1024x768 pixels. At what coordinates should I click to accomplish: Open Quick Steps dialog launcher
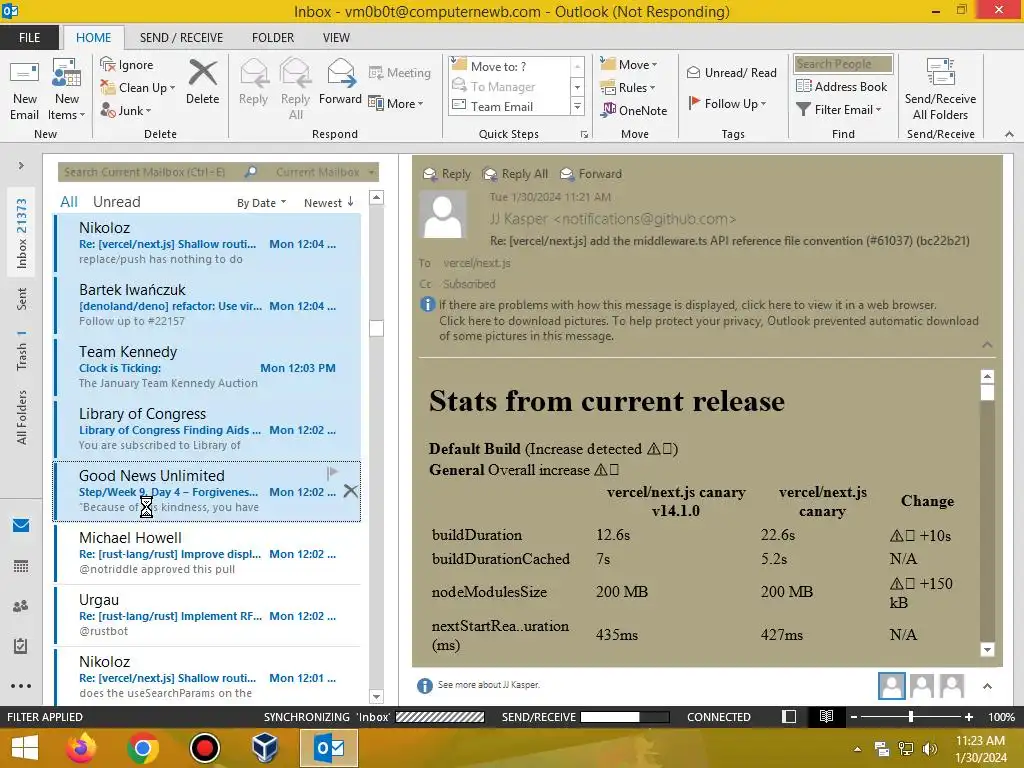click(584, 135)
